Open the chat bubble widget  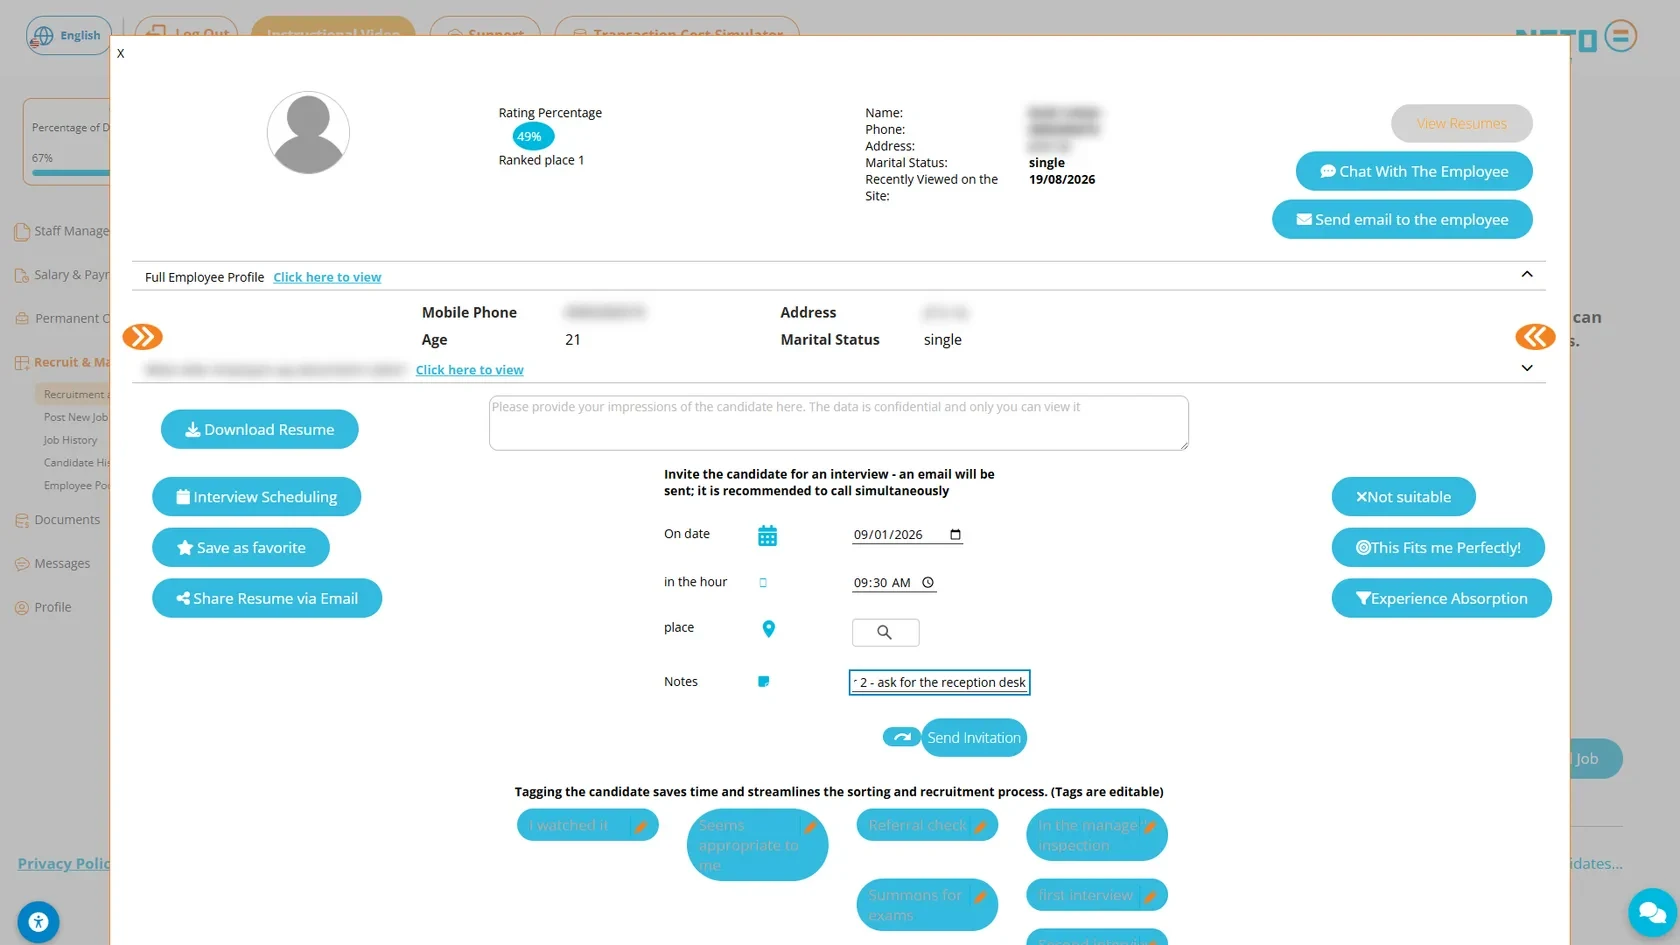[1652, 912]
